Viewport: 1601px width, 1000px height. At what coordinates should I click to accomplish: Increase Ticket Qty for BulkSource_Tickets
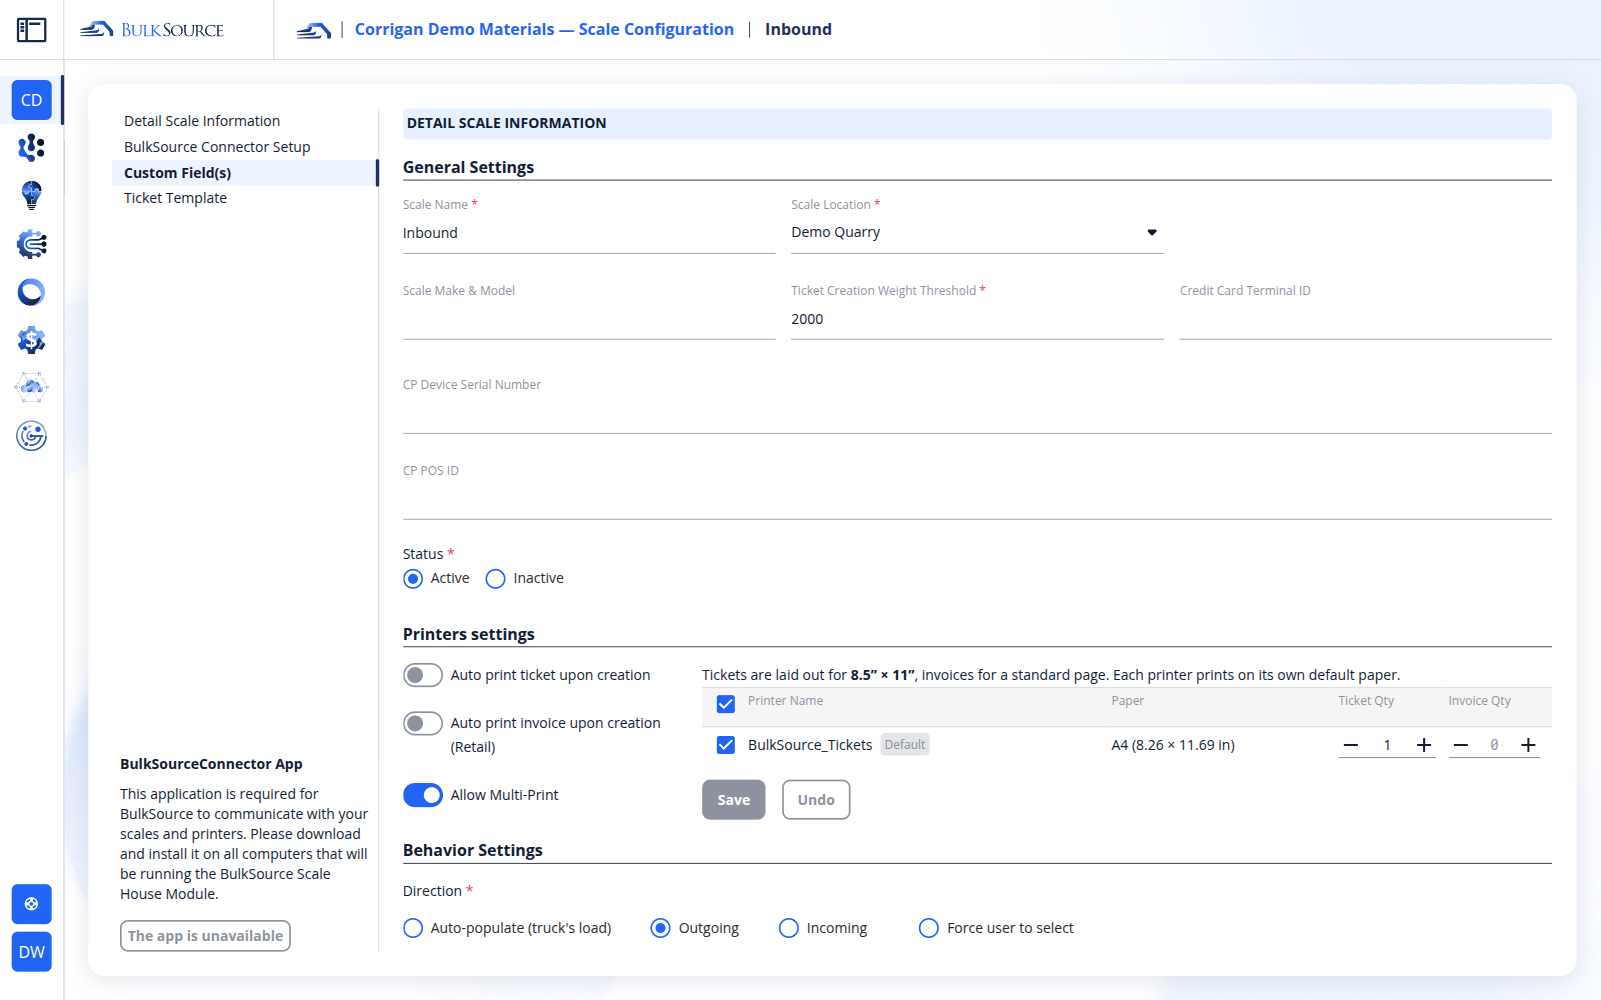(x=1424, y=745)
